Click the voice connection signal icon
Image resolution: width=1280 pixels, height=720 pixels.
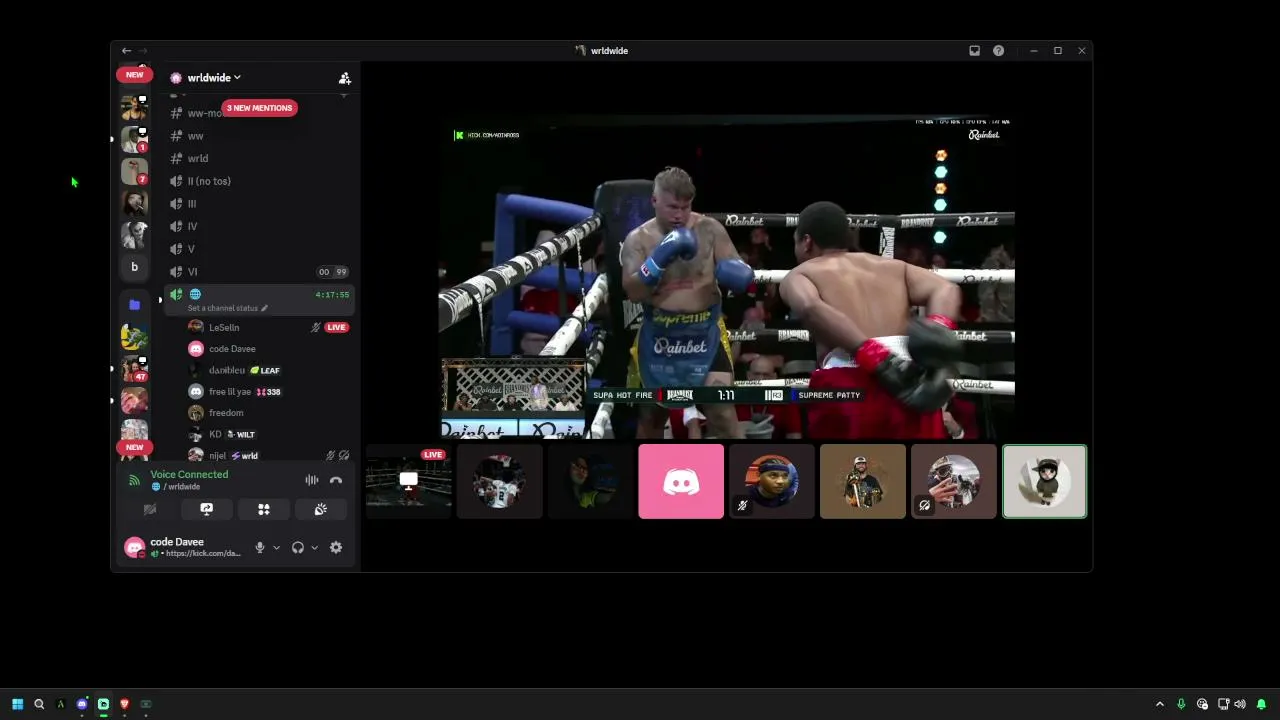pyautogui.click(x=134, y=481)
